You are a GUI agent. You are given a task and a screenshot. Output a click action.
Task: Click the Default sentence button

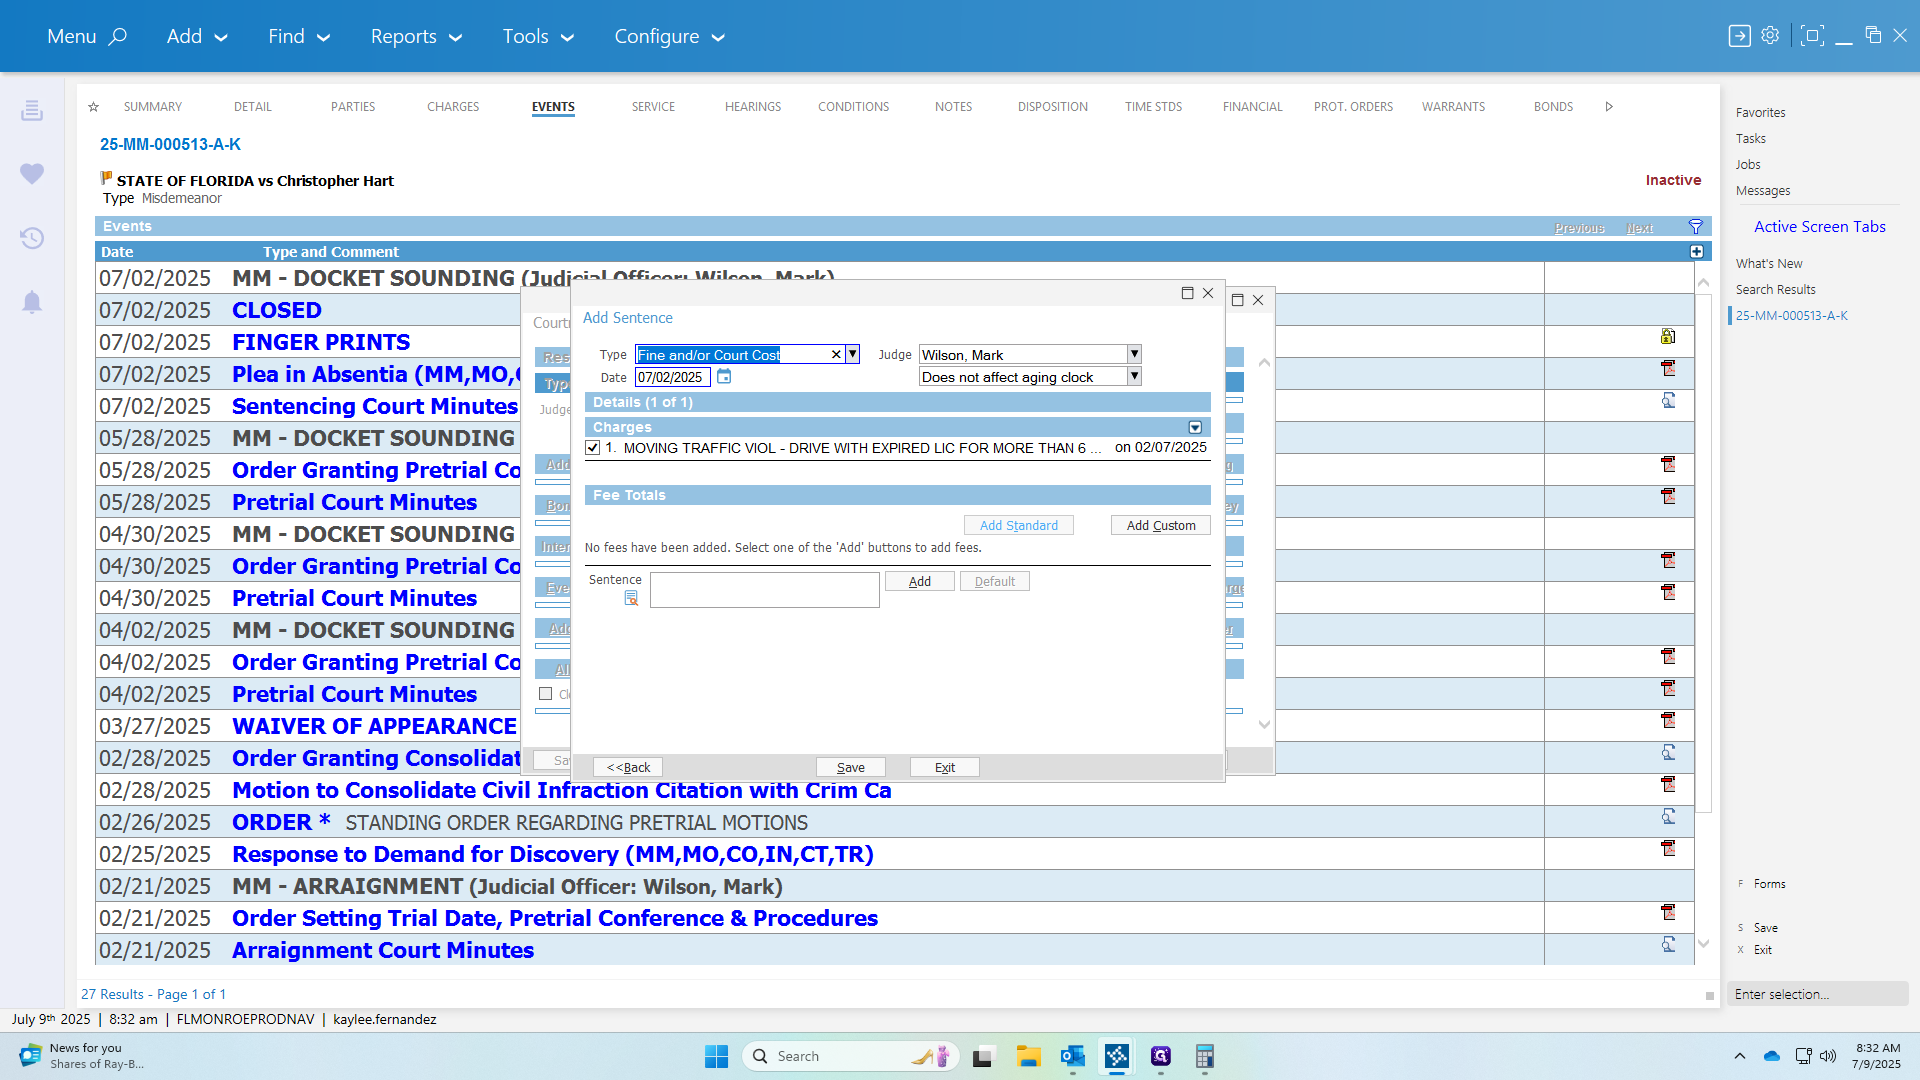click(995, 581)
